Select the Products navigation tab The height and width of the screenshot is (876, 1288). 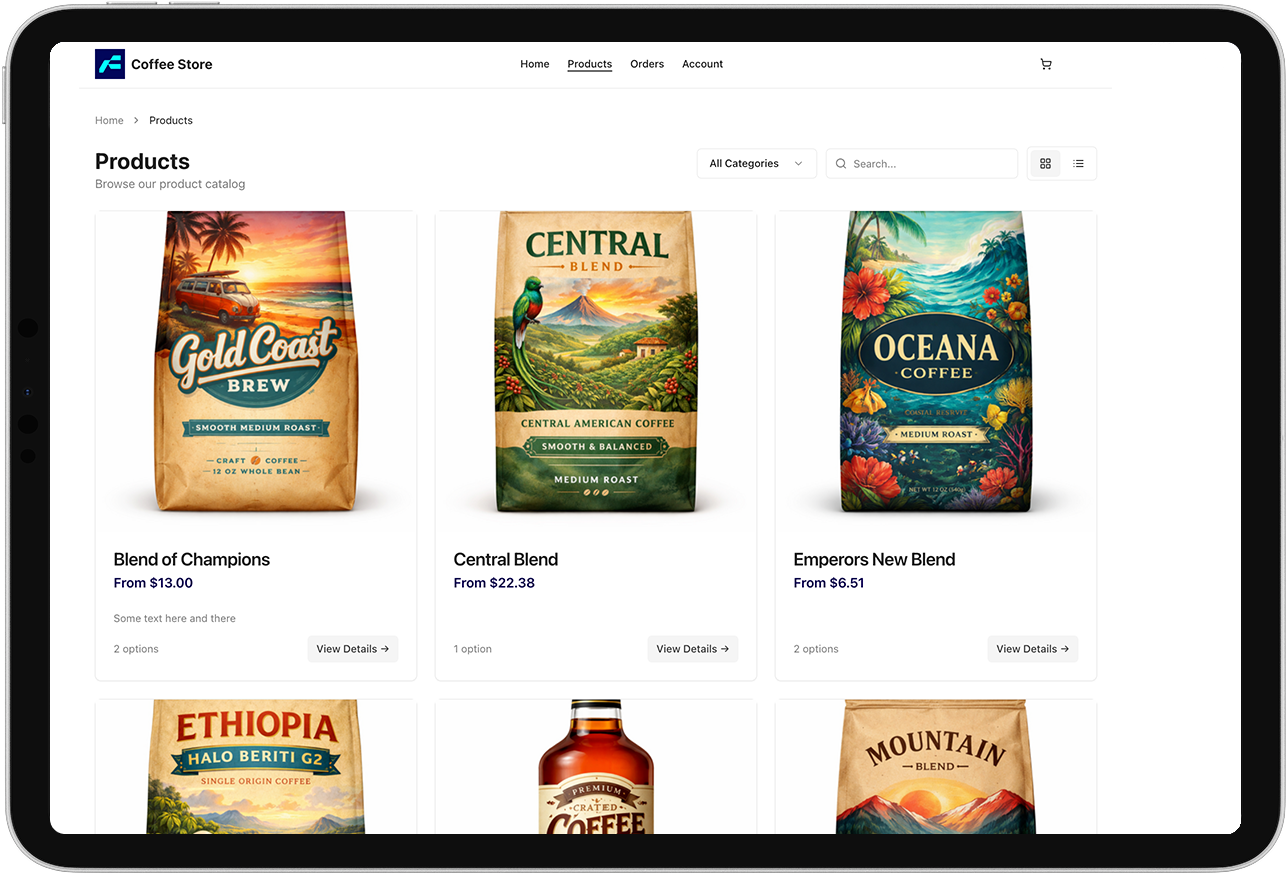tap(590, 64)
